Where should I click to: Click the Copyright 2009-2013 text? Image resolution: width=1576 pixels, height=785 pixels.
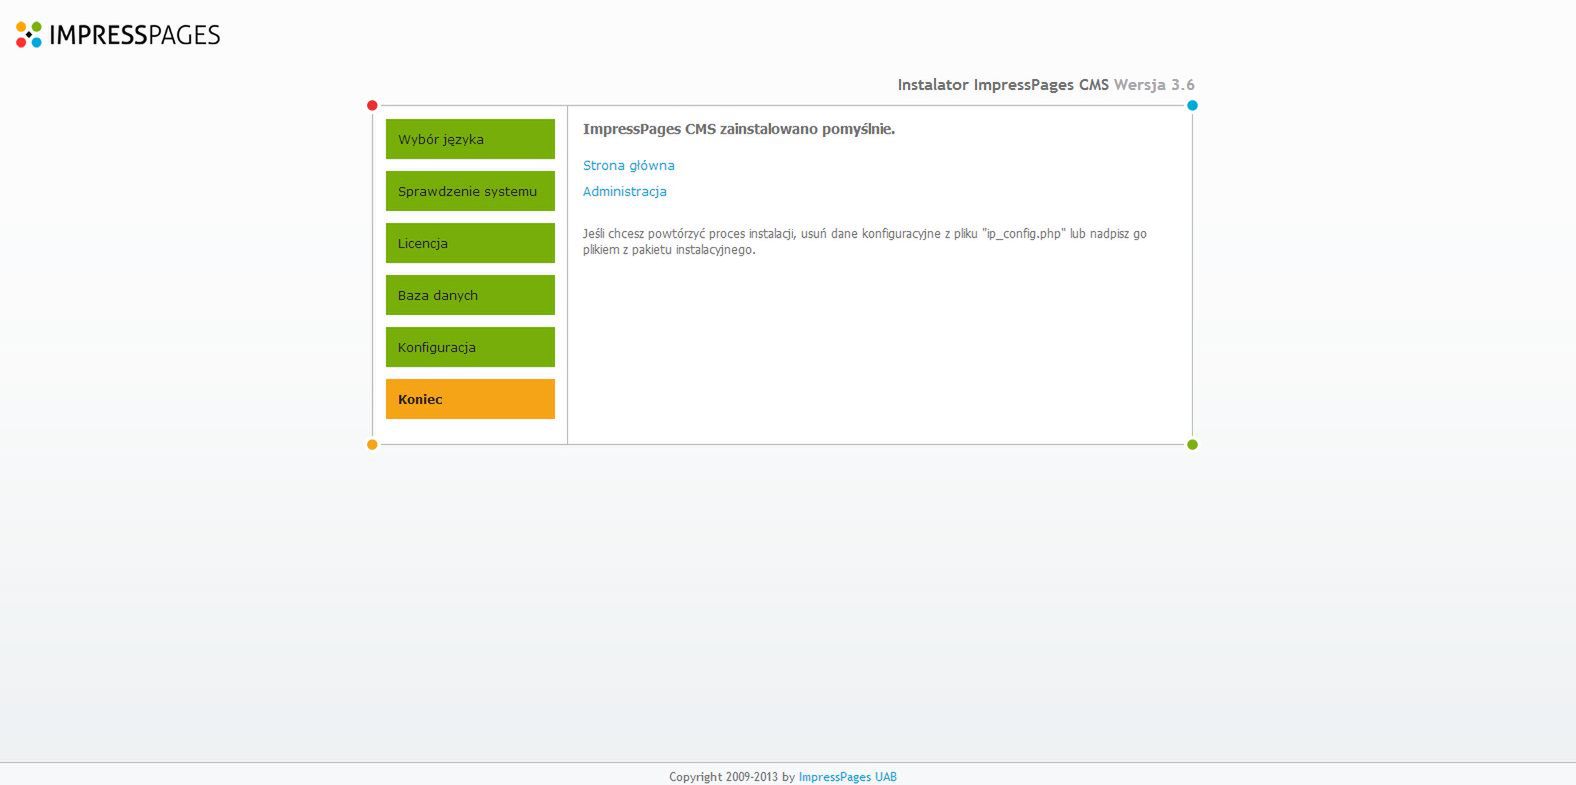point(732,777)
